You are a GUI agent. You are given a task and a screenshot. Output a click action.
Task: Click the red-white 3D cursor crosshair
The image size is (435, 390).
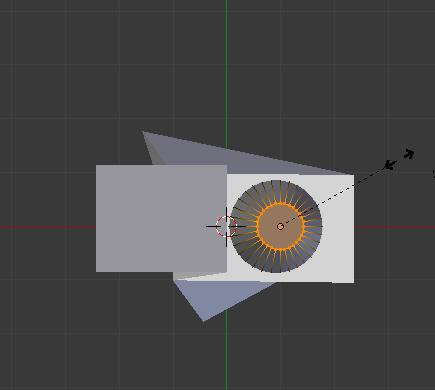(226, 227)
